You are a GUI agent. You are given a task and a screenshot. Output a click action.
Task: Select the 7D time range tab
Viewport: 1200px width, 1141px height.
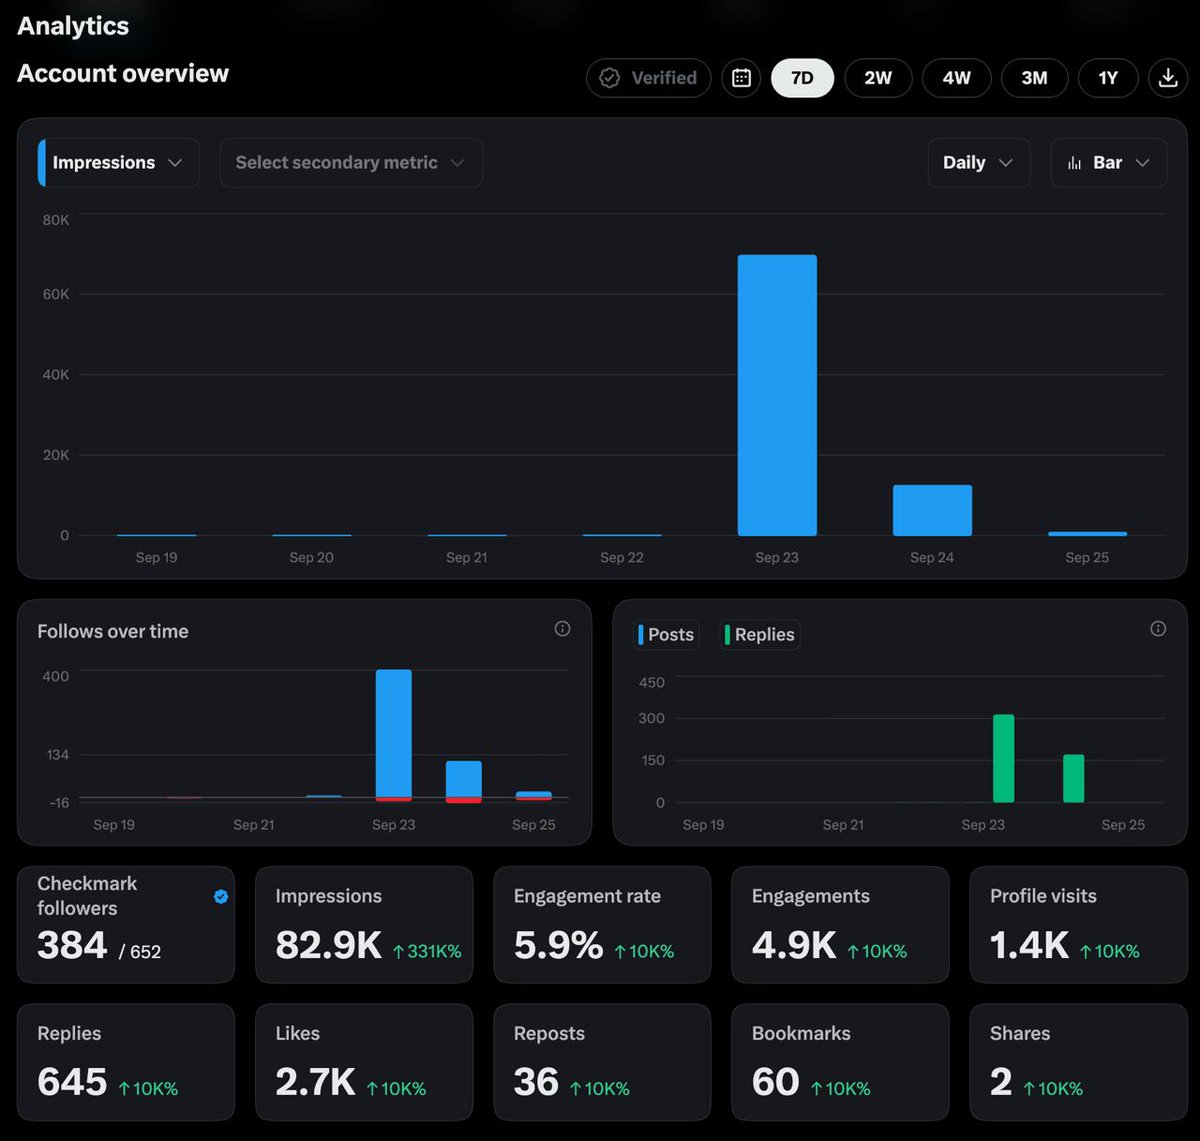click(x=802, y=78)
